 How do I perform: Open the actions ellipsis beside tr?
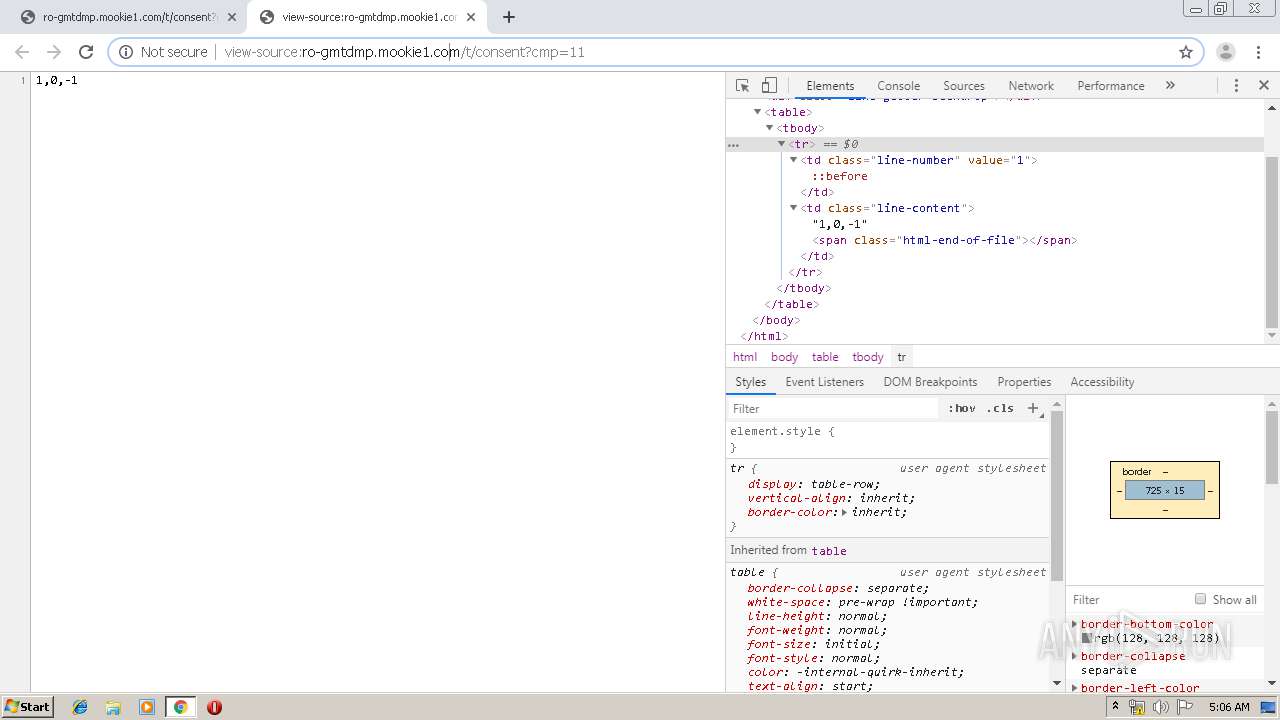click(733, 145)
